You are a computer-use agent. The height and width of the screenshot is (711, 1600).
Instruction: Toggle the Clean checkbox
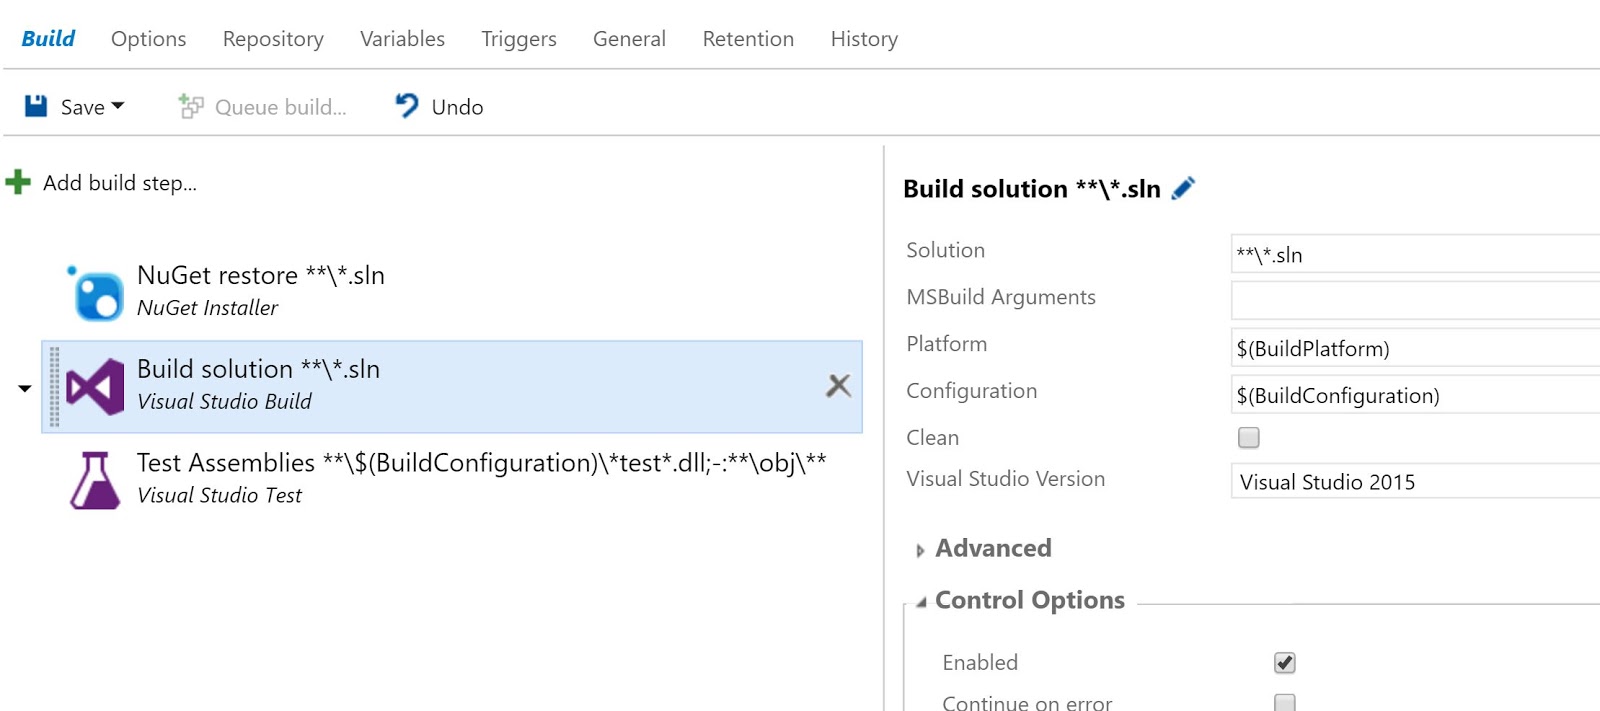click(1248, 437)
